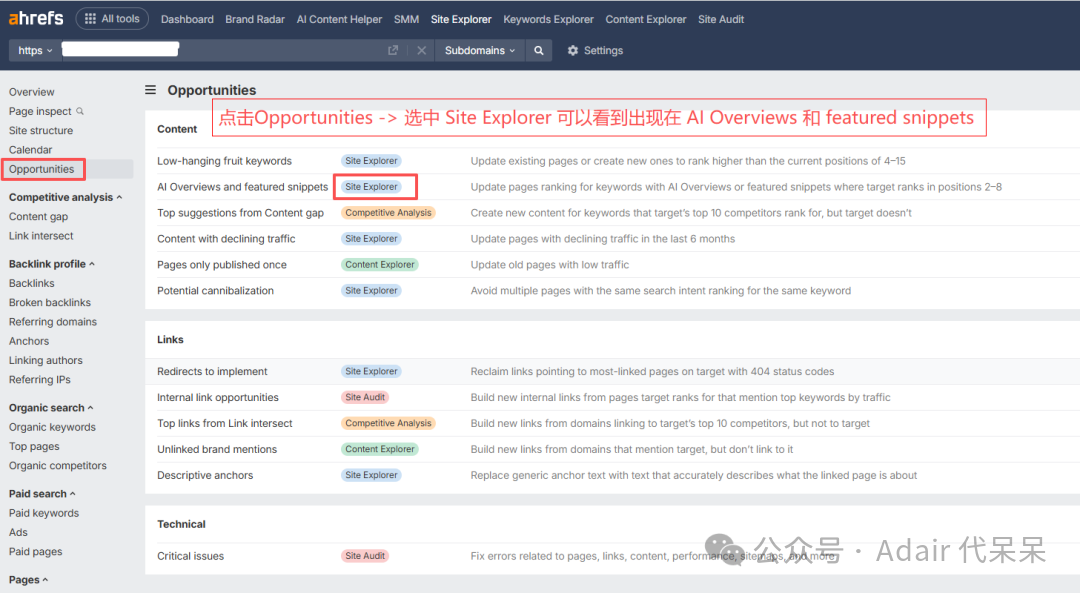Click the Ahrefs logo
1080x593 pixels.
(x=36, y=18)
